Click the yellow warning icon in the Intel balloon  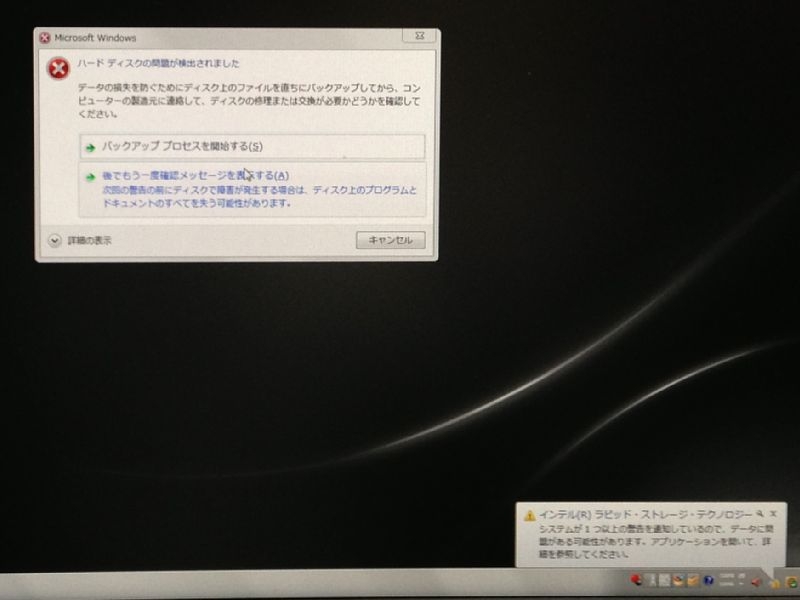pos(530,515)
